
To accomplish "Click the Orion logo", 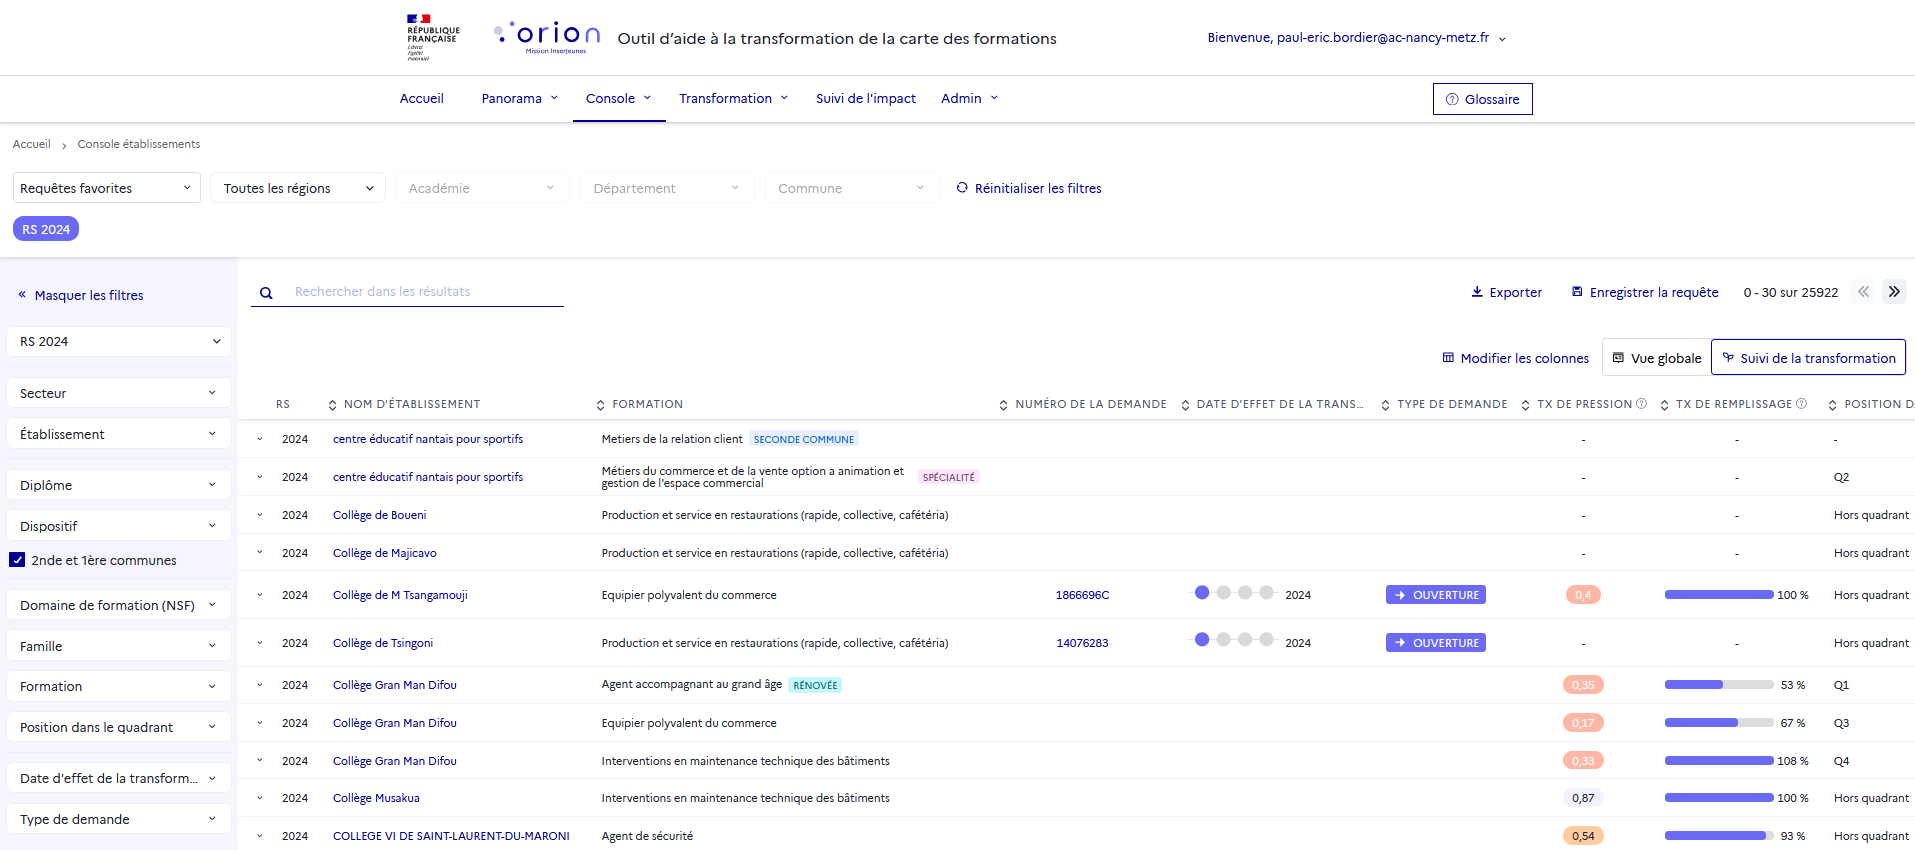I will click(x=547, y=37).
